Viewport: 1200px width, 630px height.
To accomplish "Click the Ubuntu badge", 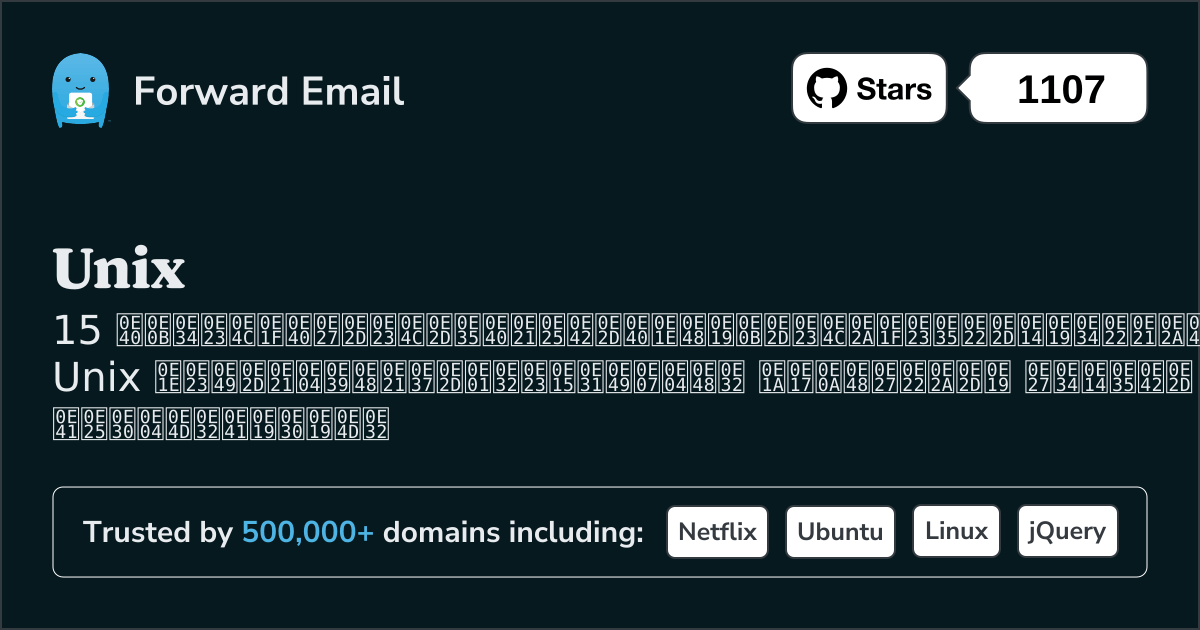I will click(x=840, y=531).
